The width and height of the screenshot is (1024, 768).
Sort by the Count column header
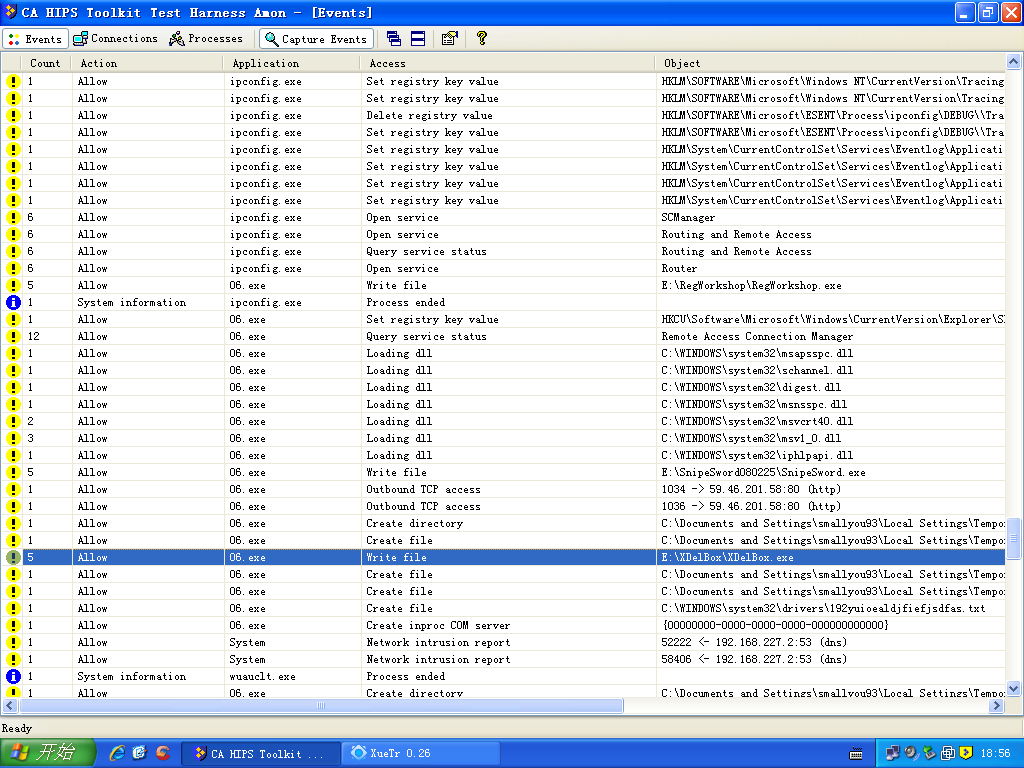pyautogui.click(x=45, y=63)
